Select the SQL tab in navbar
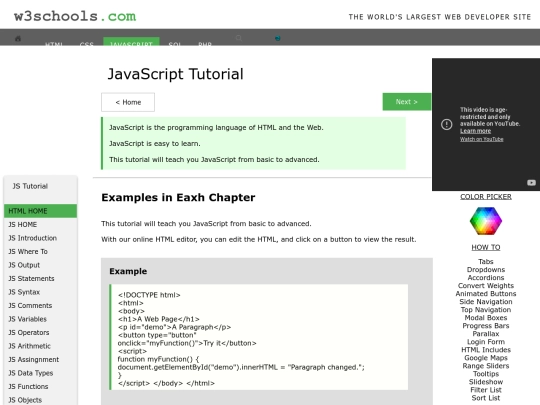540x405 pixels. click(x=175, y=44)
